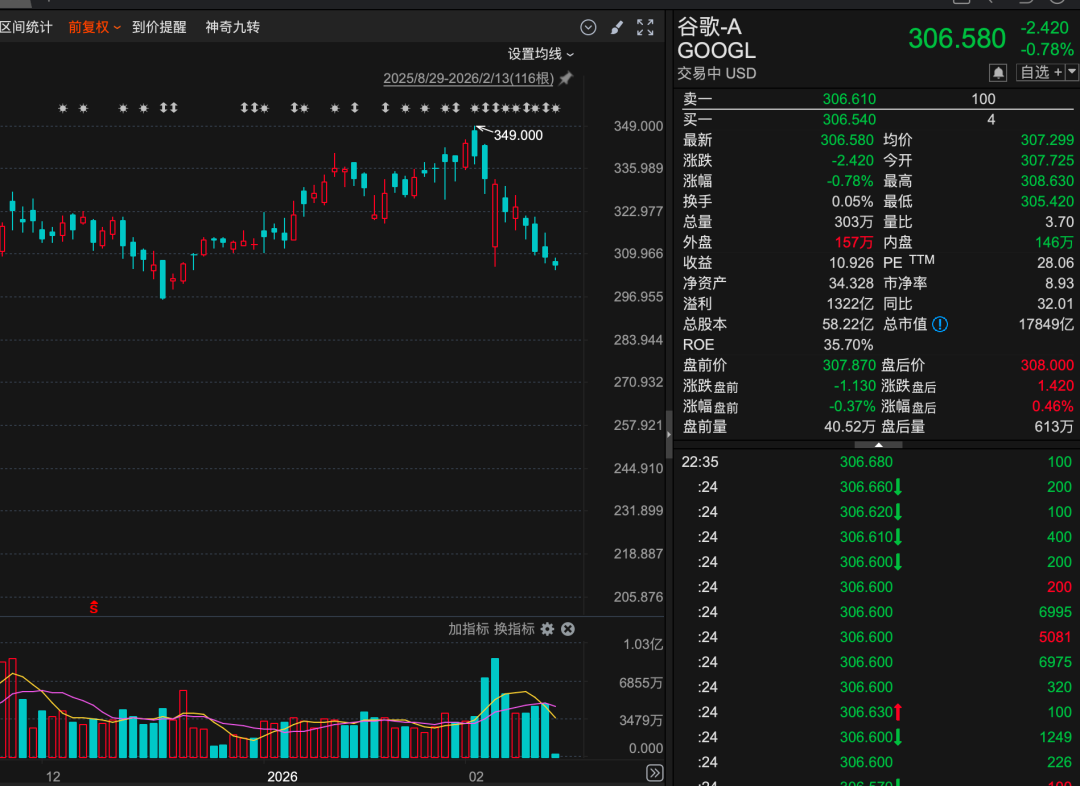Click the 总股本 value 58.22亿

tap(848, 324)
